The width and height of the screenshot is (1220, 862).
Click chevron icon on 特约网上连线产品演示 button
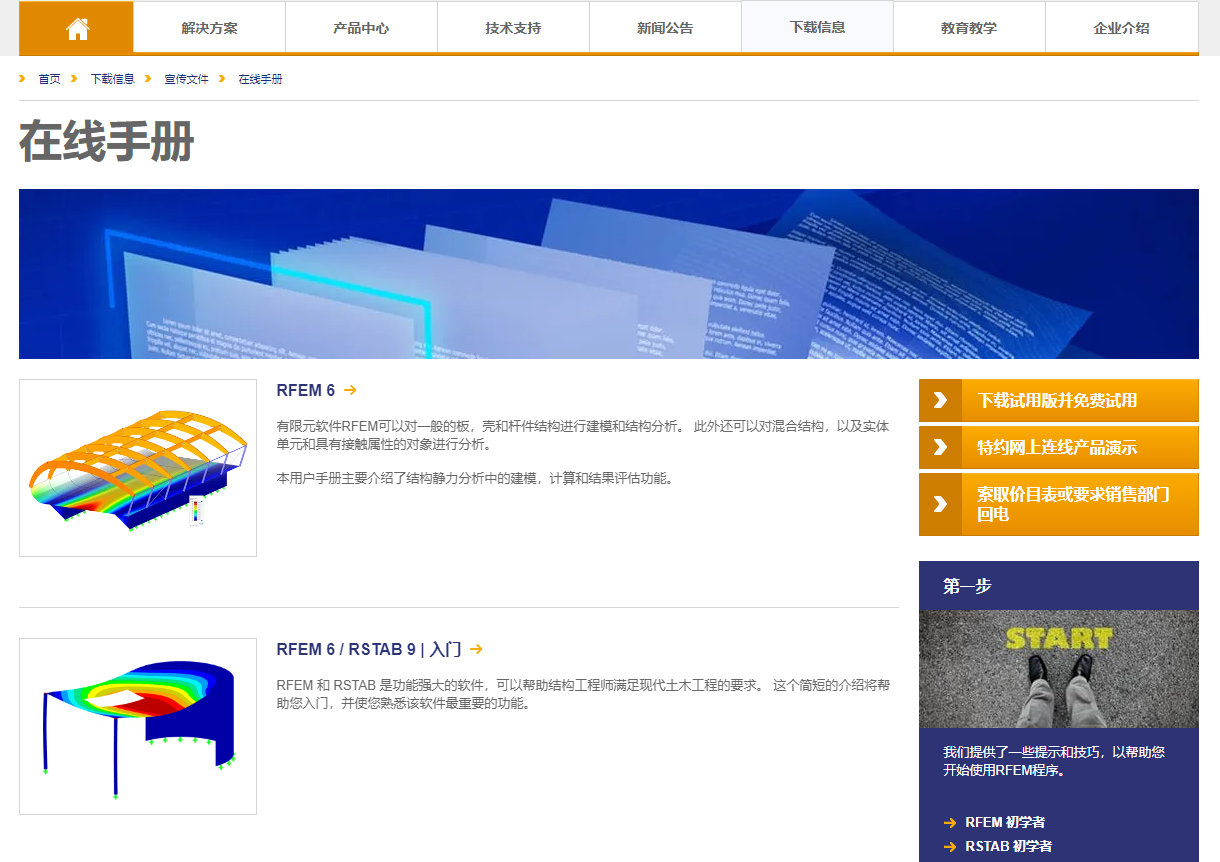pos(940,447)
